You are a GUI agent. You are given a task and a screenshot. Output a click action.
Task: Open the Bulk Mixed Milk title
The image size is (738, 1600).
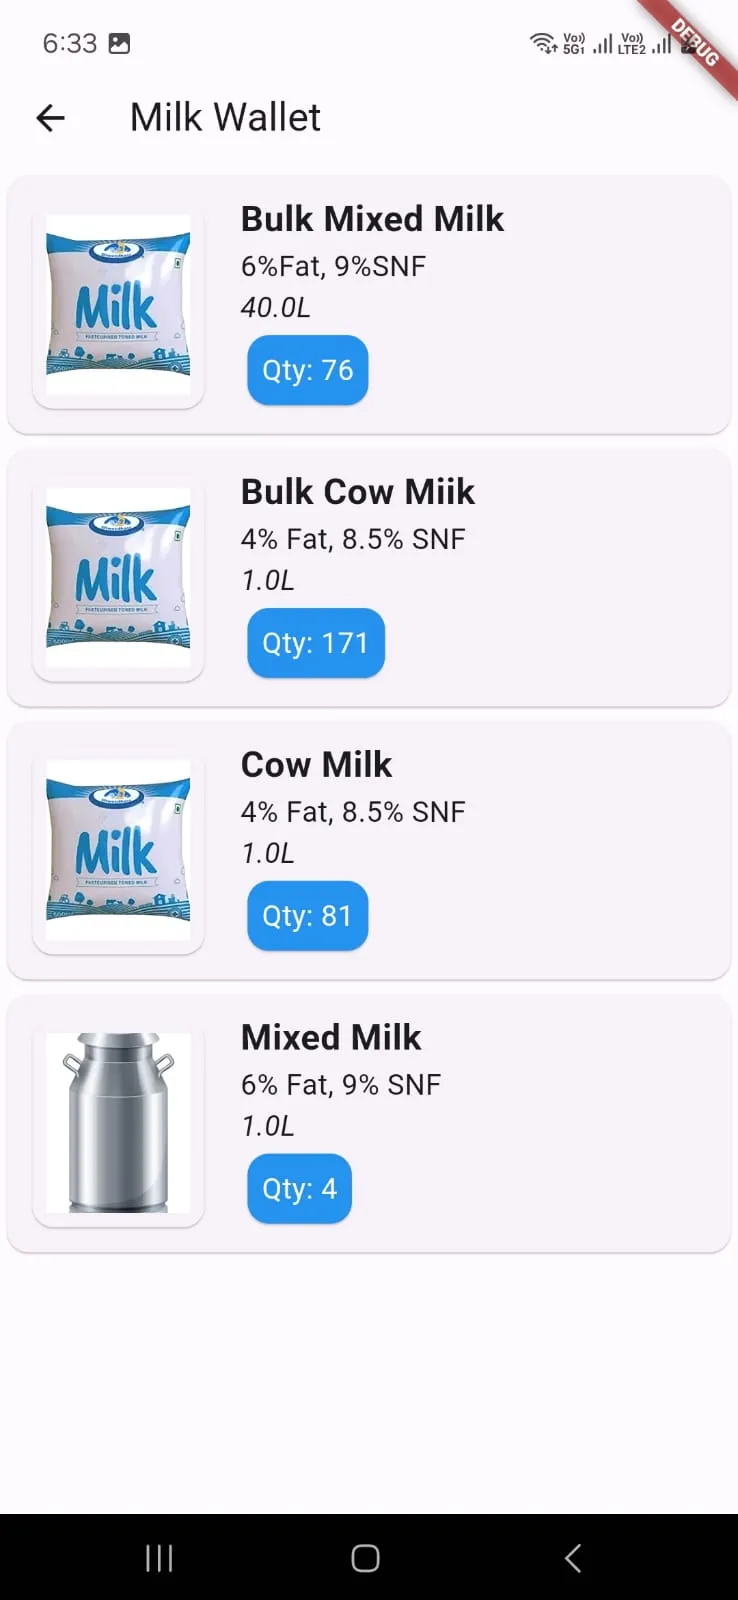(x=372, y=219)
